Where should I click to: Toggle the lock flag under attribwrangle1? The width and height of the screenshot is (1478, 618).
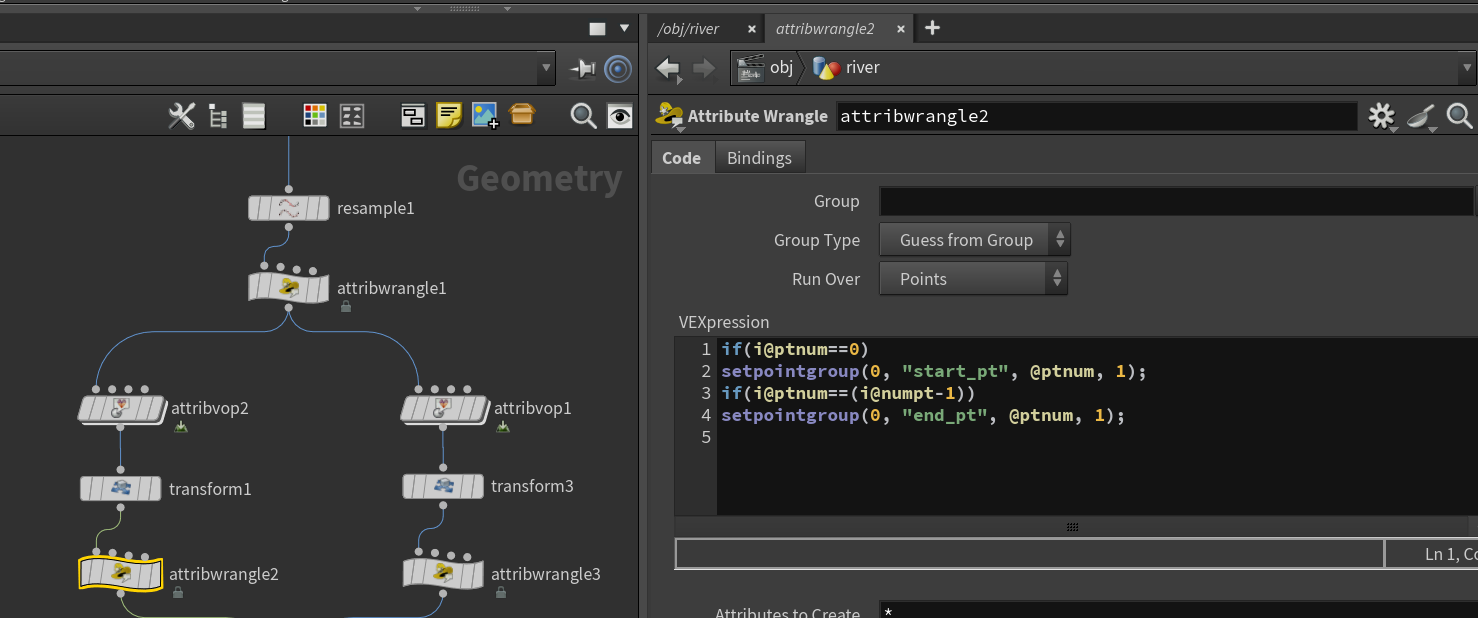(345, 308)
